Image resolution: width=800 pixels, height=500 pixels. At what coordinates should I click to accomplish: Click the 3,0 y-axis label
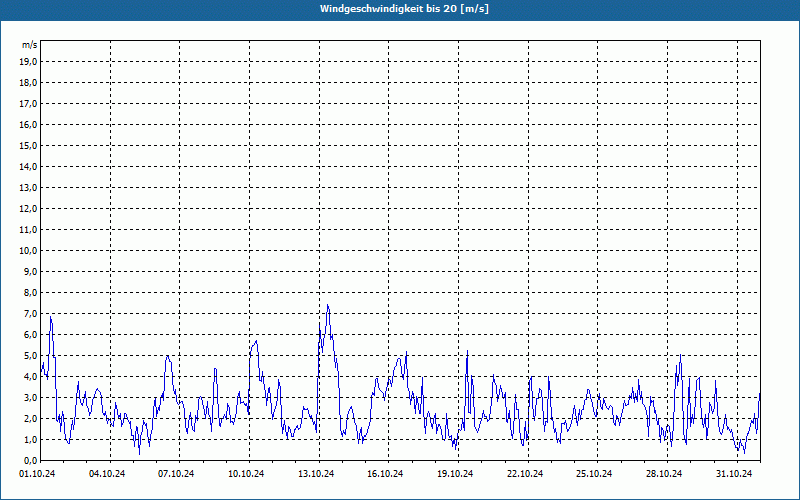tap(31, 397)
